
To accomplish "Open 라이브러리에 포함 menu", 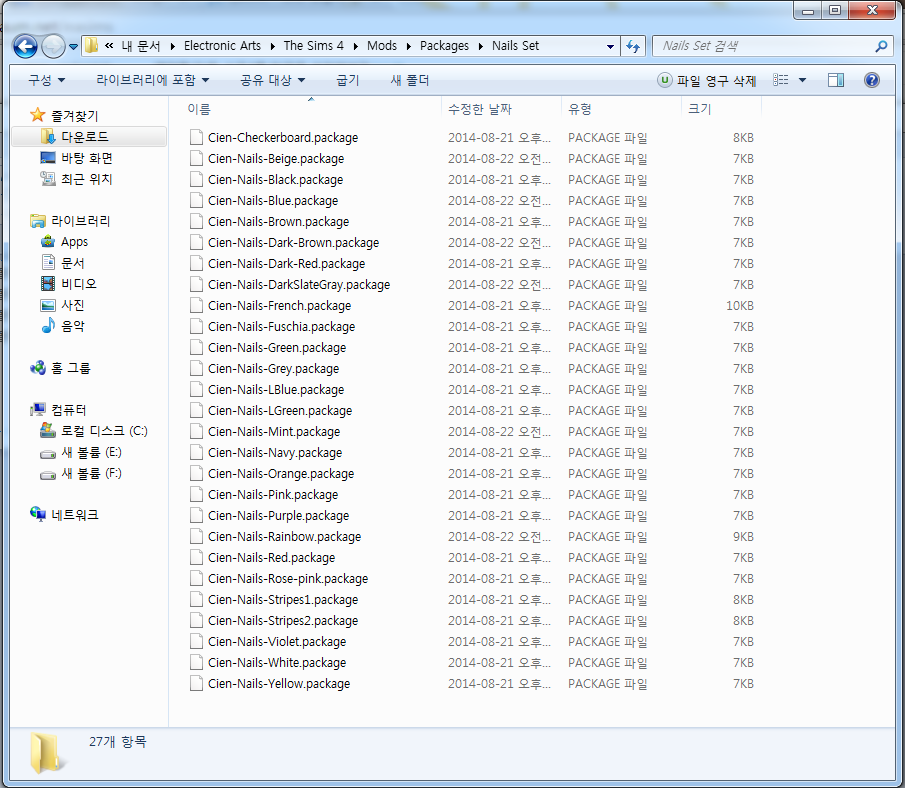I will 152,80.
